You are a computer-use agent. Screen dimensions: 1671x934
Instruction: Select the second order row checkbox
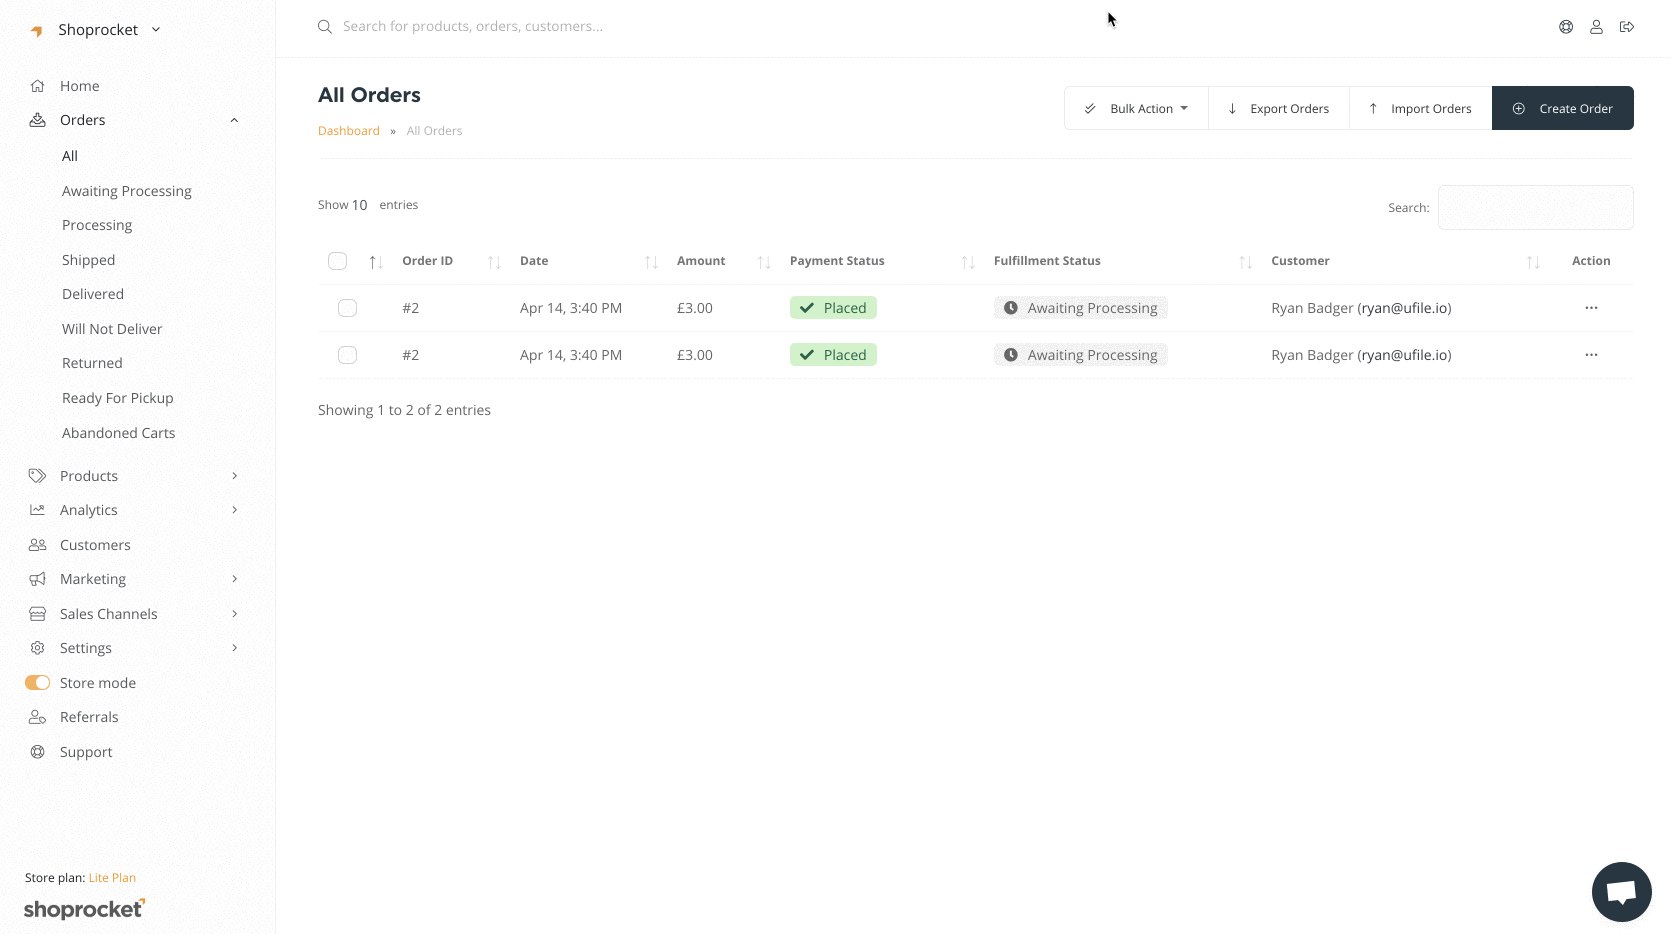(x=347, y=355)
